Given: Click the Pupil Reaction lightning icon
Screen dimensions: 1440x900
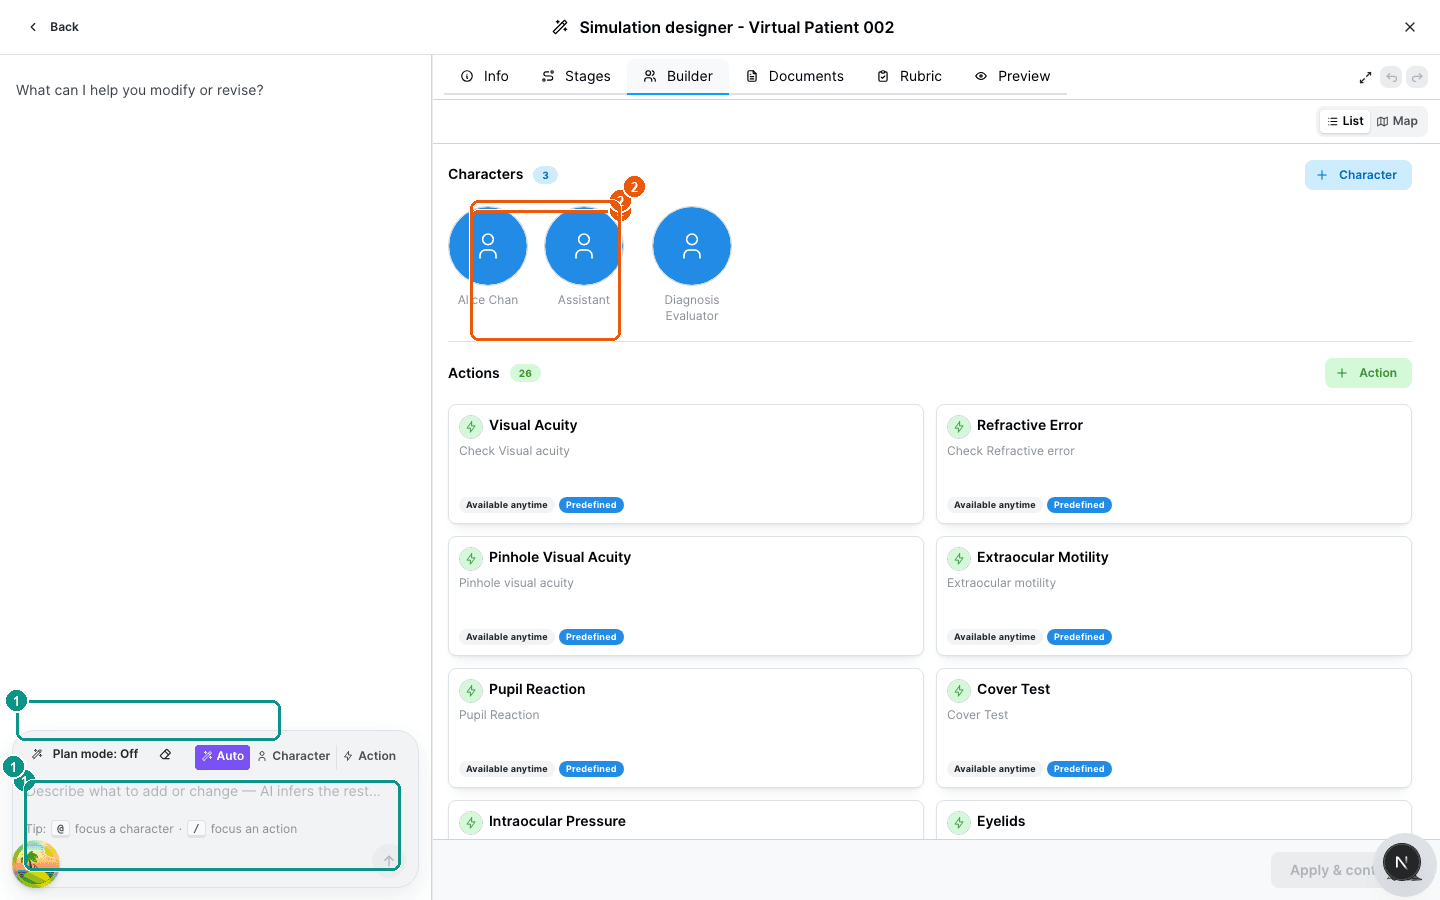Looking at the screenshot, I should [x=471, y=691].
